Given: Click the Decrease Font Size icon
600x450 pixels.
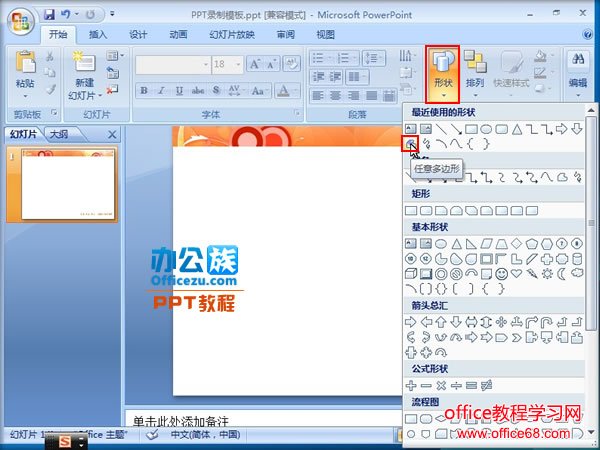Looking at the screenshot, I should coord(271,64).
